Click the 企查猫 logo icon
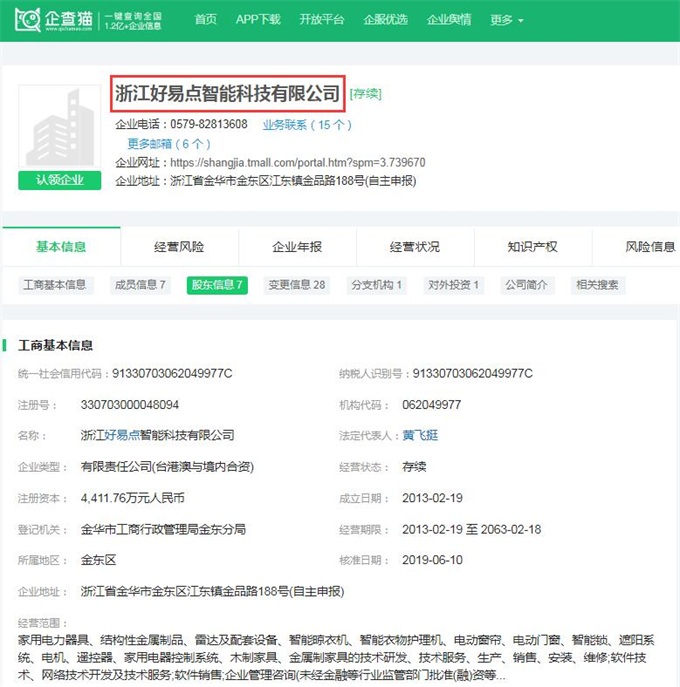This screenshot has width=680, height=687. point(28,20)
